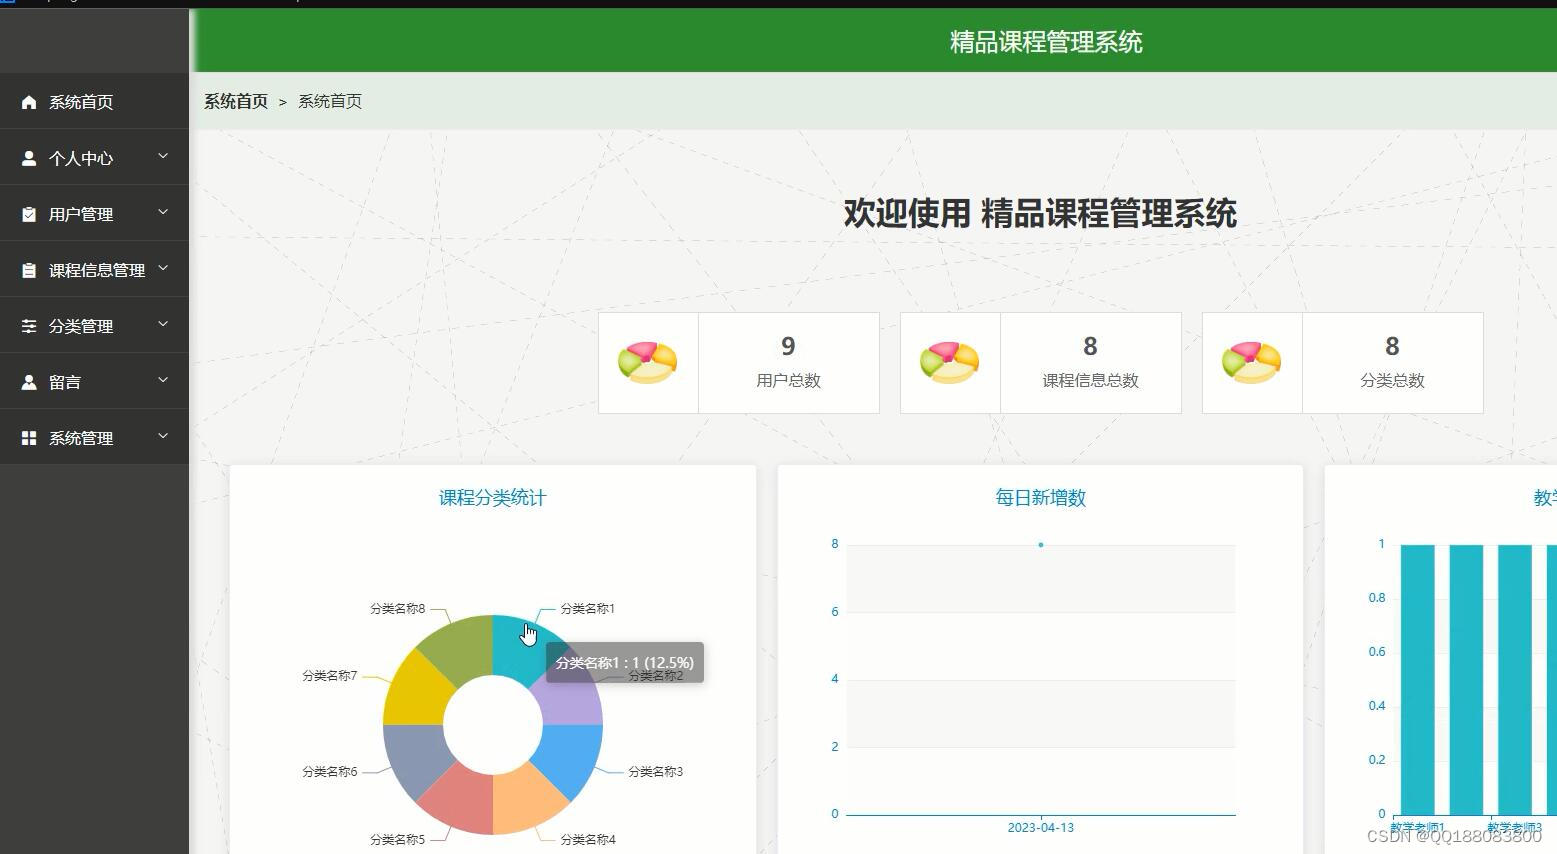Click the 教学老师1 bar in the bar chart
Viewport: 1557px width, 854px height.
(x=1417, y=680)
